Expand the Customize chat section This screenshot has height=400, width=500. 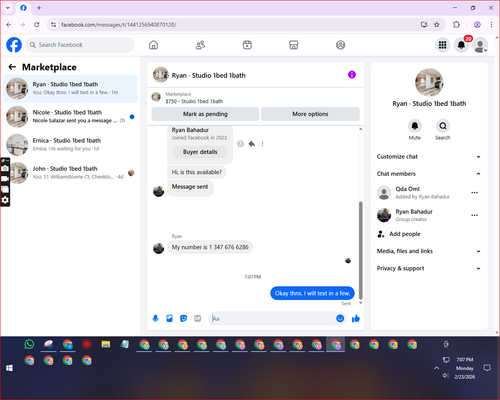tap(429, 157)
